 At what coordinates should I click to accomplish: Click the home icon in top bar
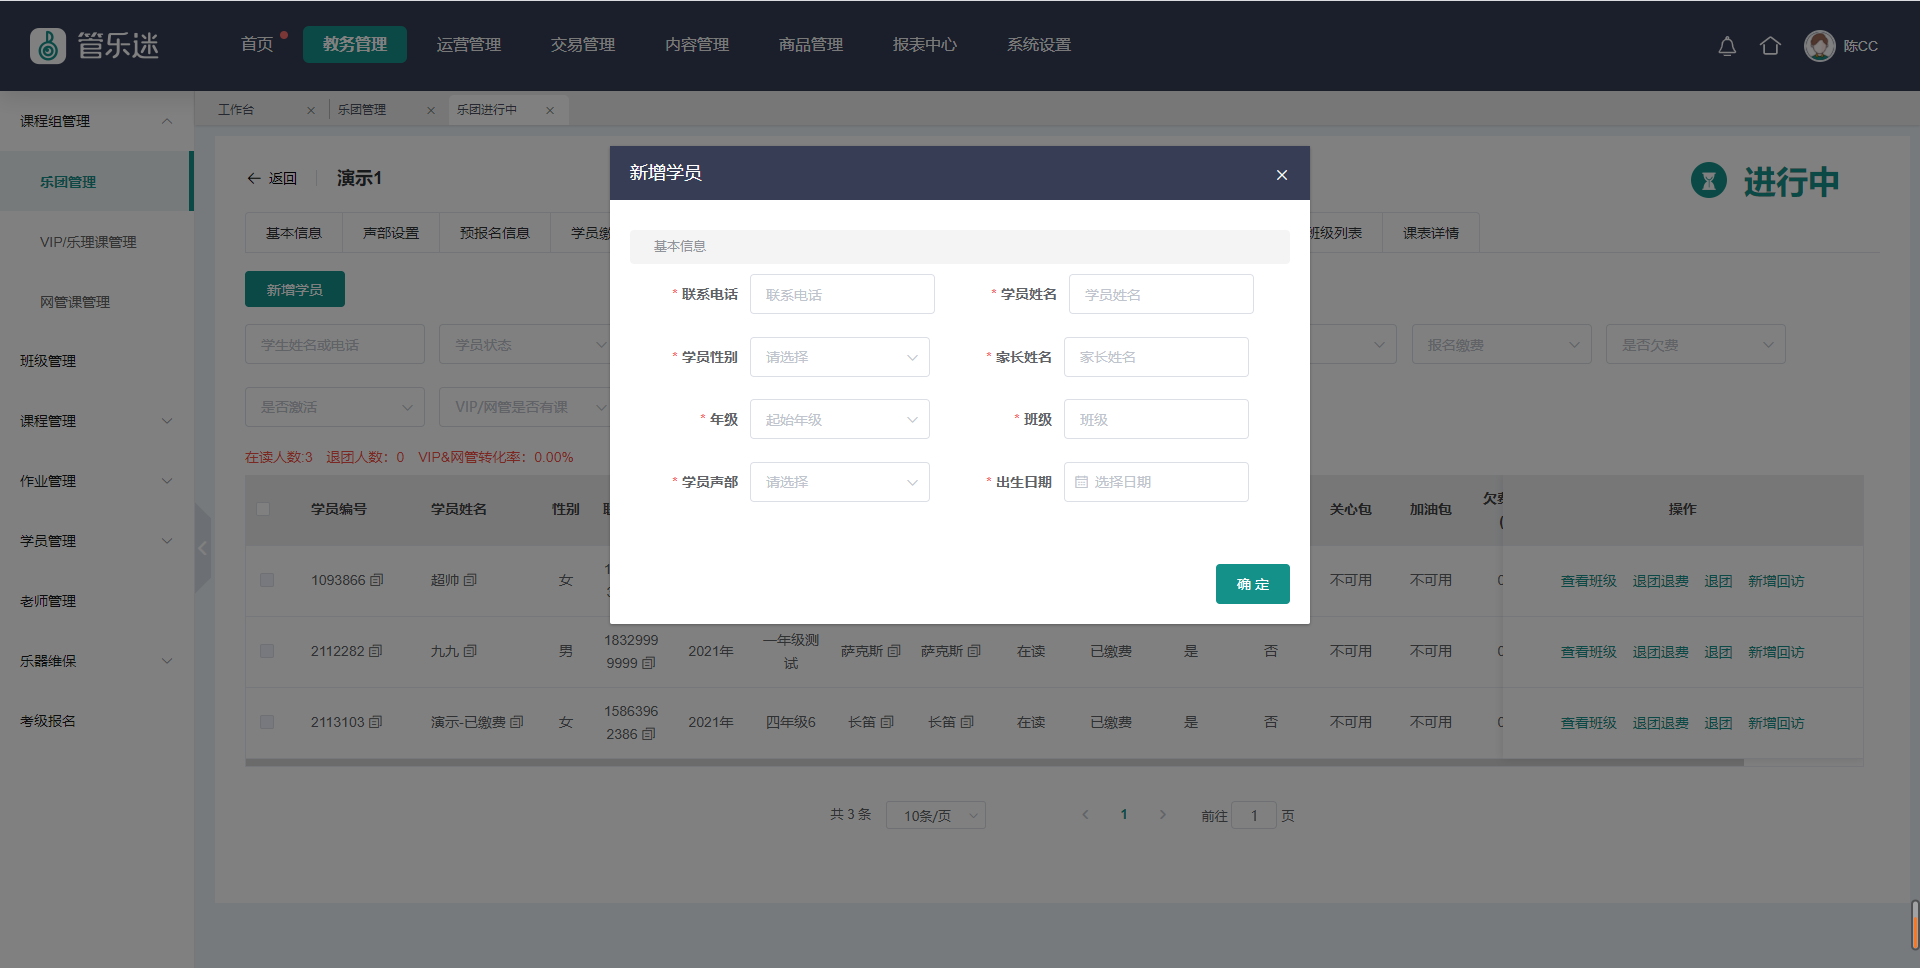pyautogui.click(x=1770, y=46)
